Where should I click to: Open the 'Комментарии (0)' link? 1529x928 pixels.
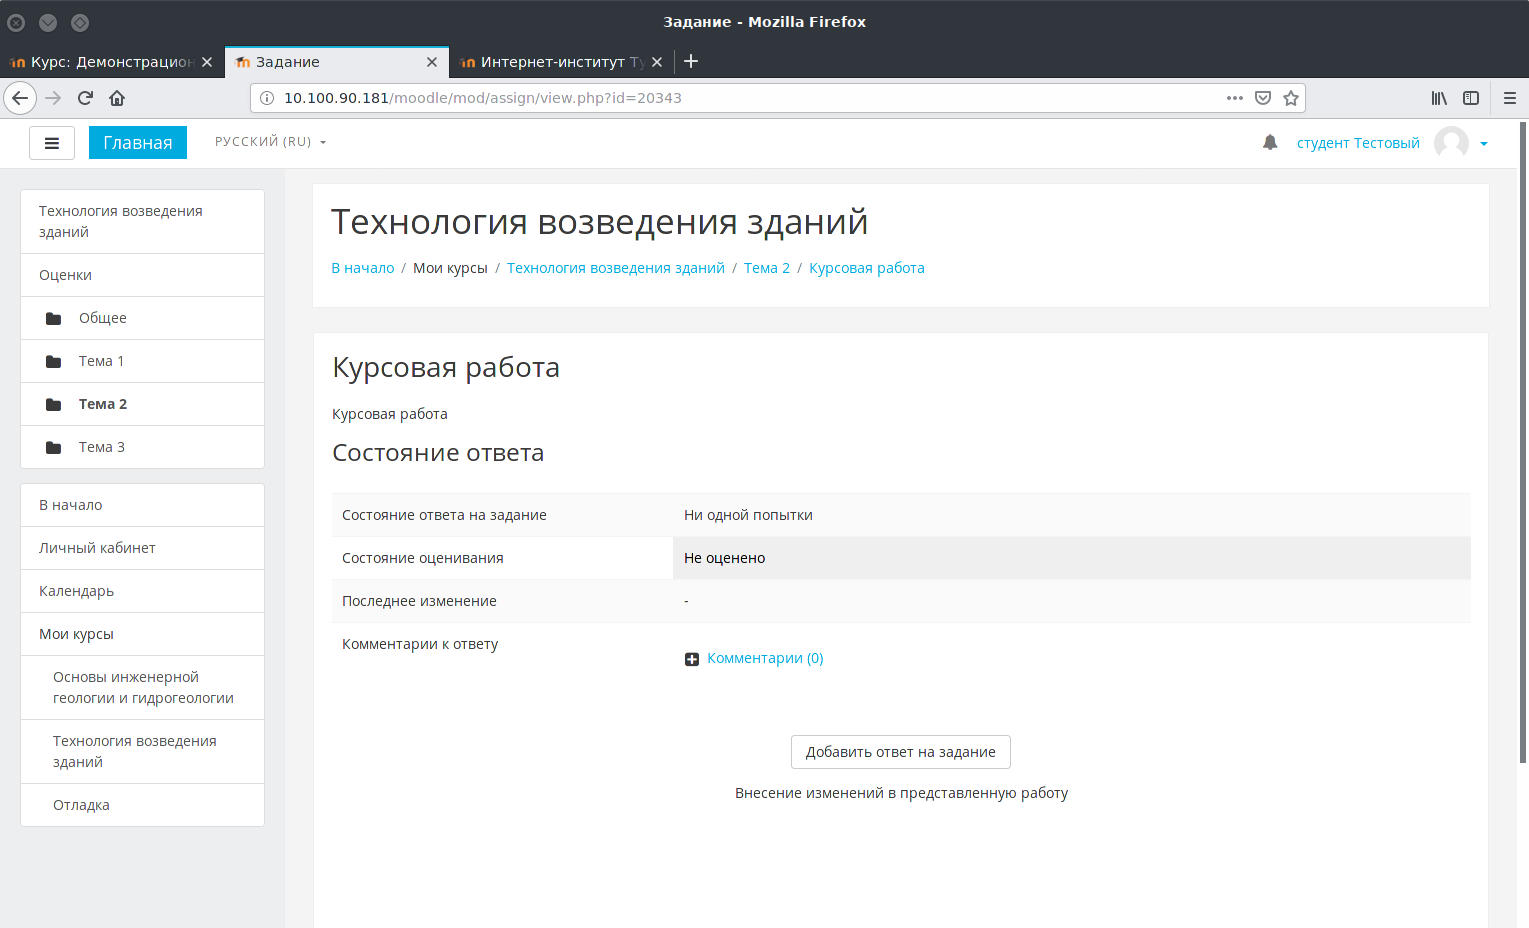(765, 658)
